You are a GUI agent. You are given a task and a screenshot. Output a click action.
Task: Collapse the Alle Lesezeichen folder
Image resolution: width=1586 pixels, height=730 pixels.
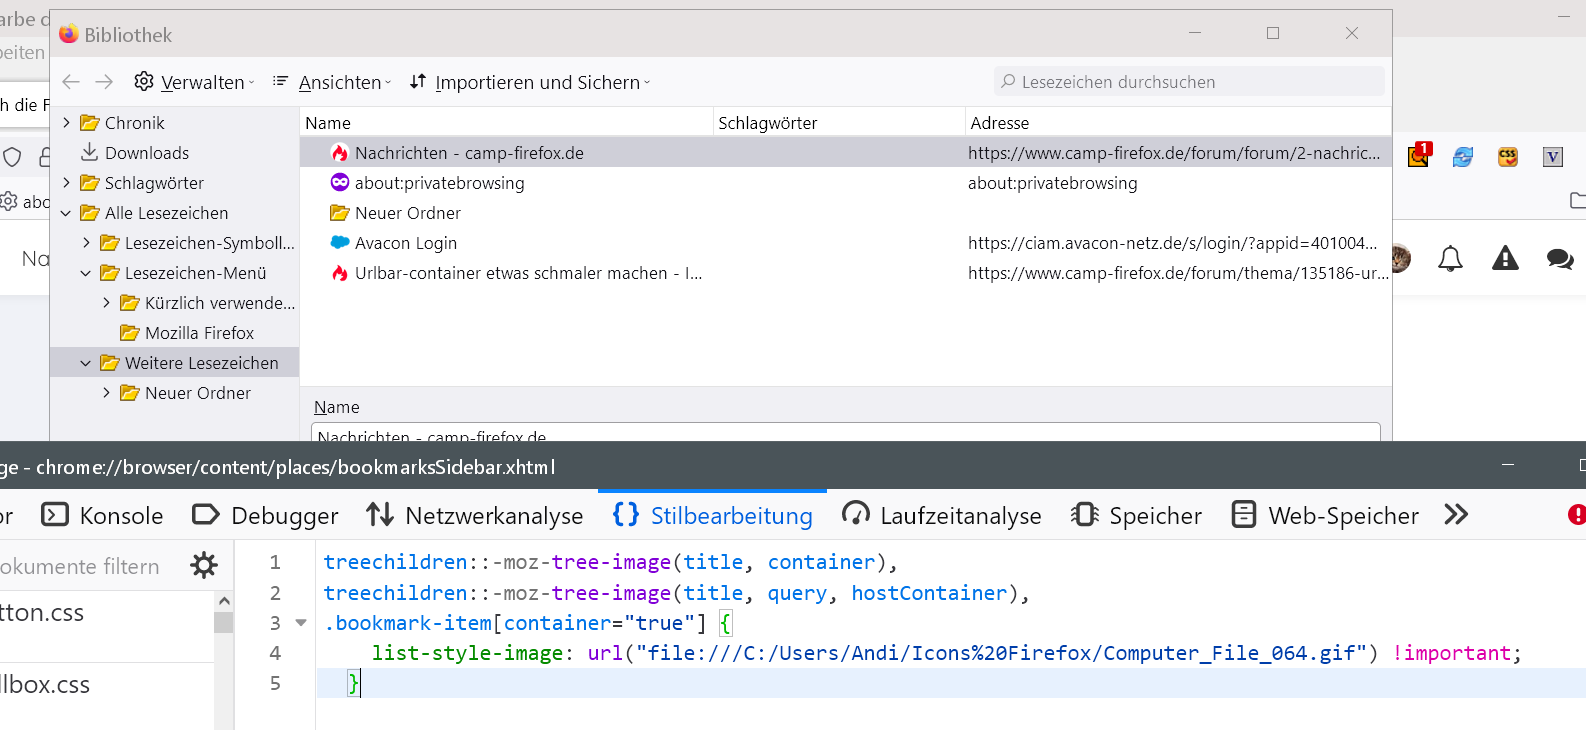coord(66,213)
